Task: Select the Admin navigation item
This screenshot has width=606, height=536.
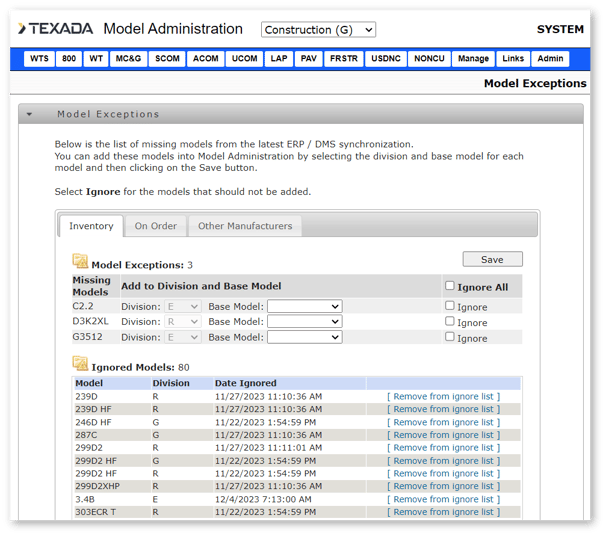Action: pos(550,59)
